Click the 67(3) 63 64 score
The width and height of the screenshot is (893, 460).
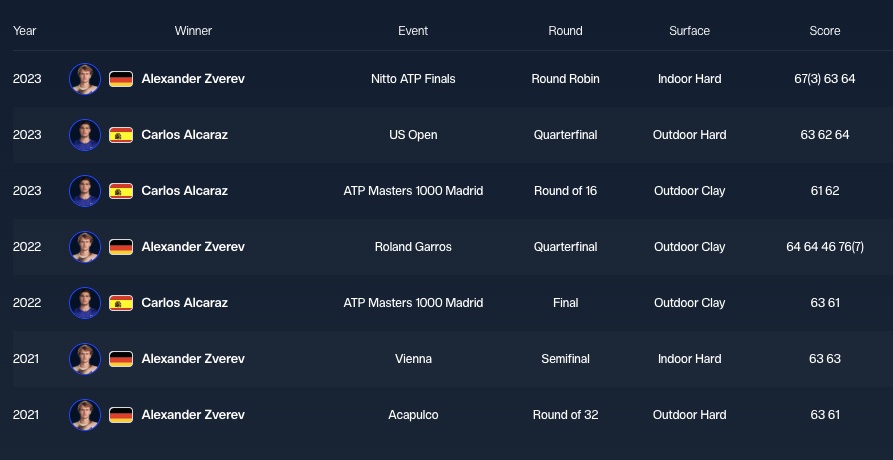pyautogui.click(x=825, y=79)
